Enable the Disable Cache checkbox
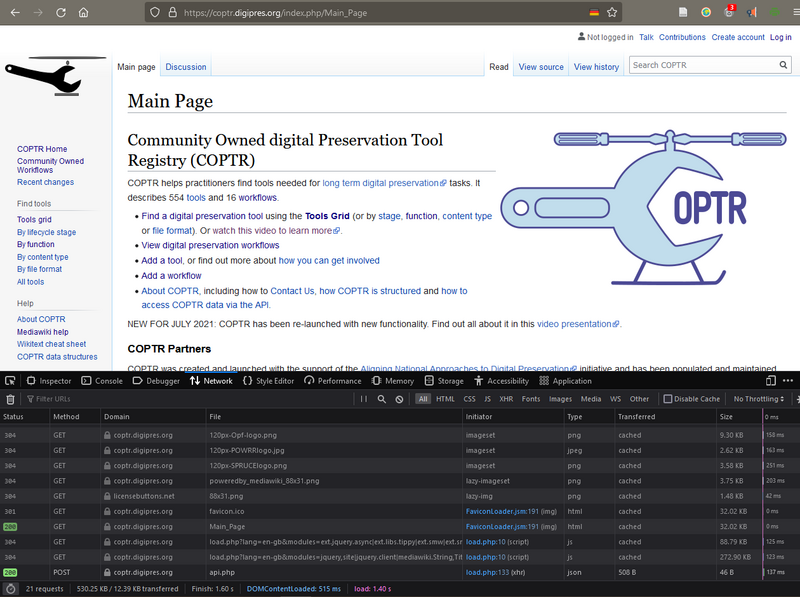The height and width of the screenshot is (597, 800). 669,399
